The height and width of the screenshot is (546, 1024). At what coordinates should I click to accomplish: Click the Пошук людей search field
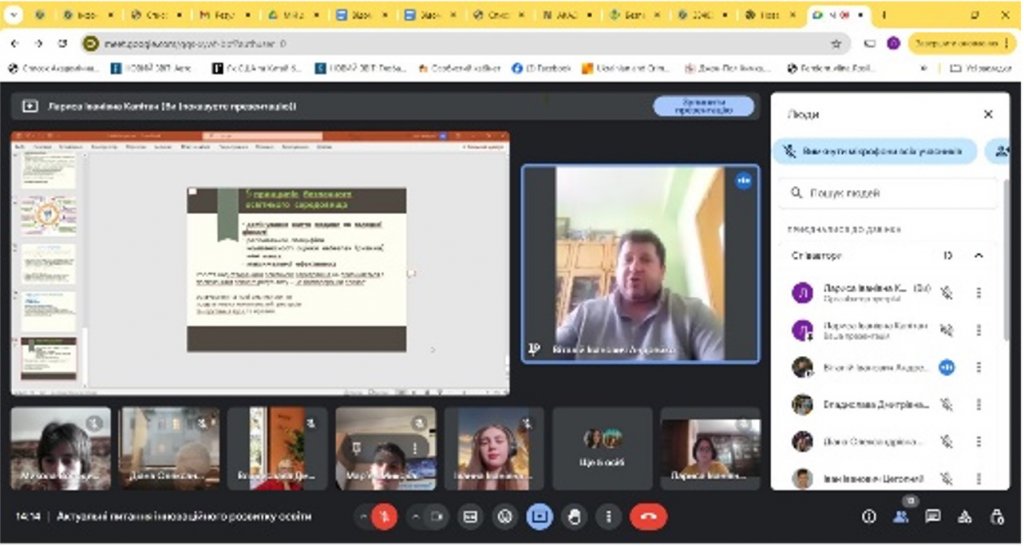[x=890, y=192]
